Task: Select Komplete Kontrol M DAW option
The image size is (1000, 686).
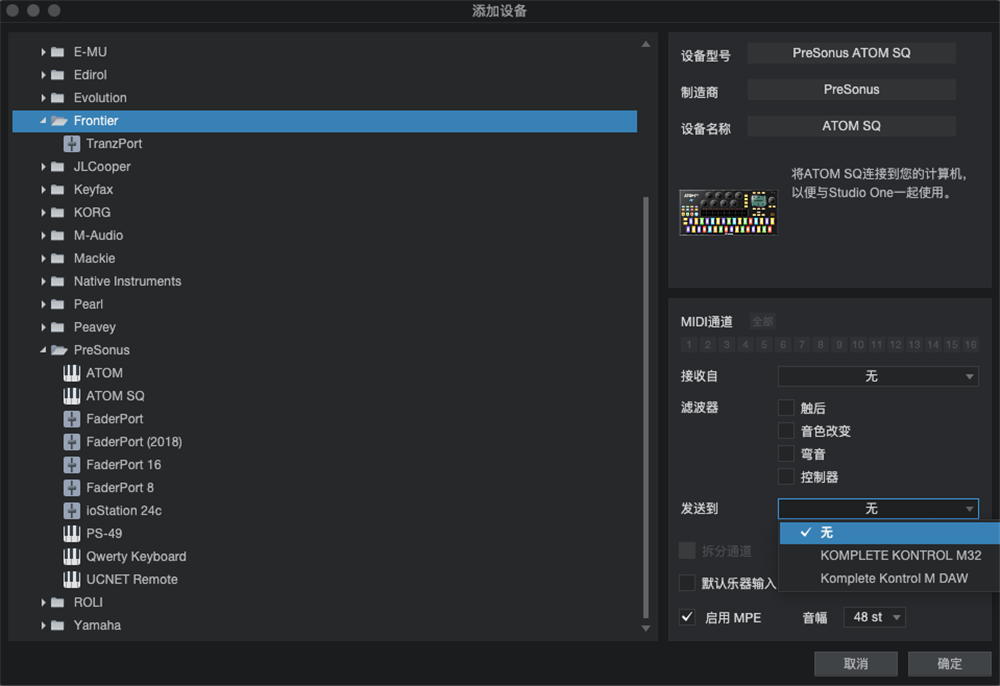Action: [x=889, y=578]
